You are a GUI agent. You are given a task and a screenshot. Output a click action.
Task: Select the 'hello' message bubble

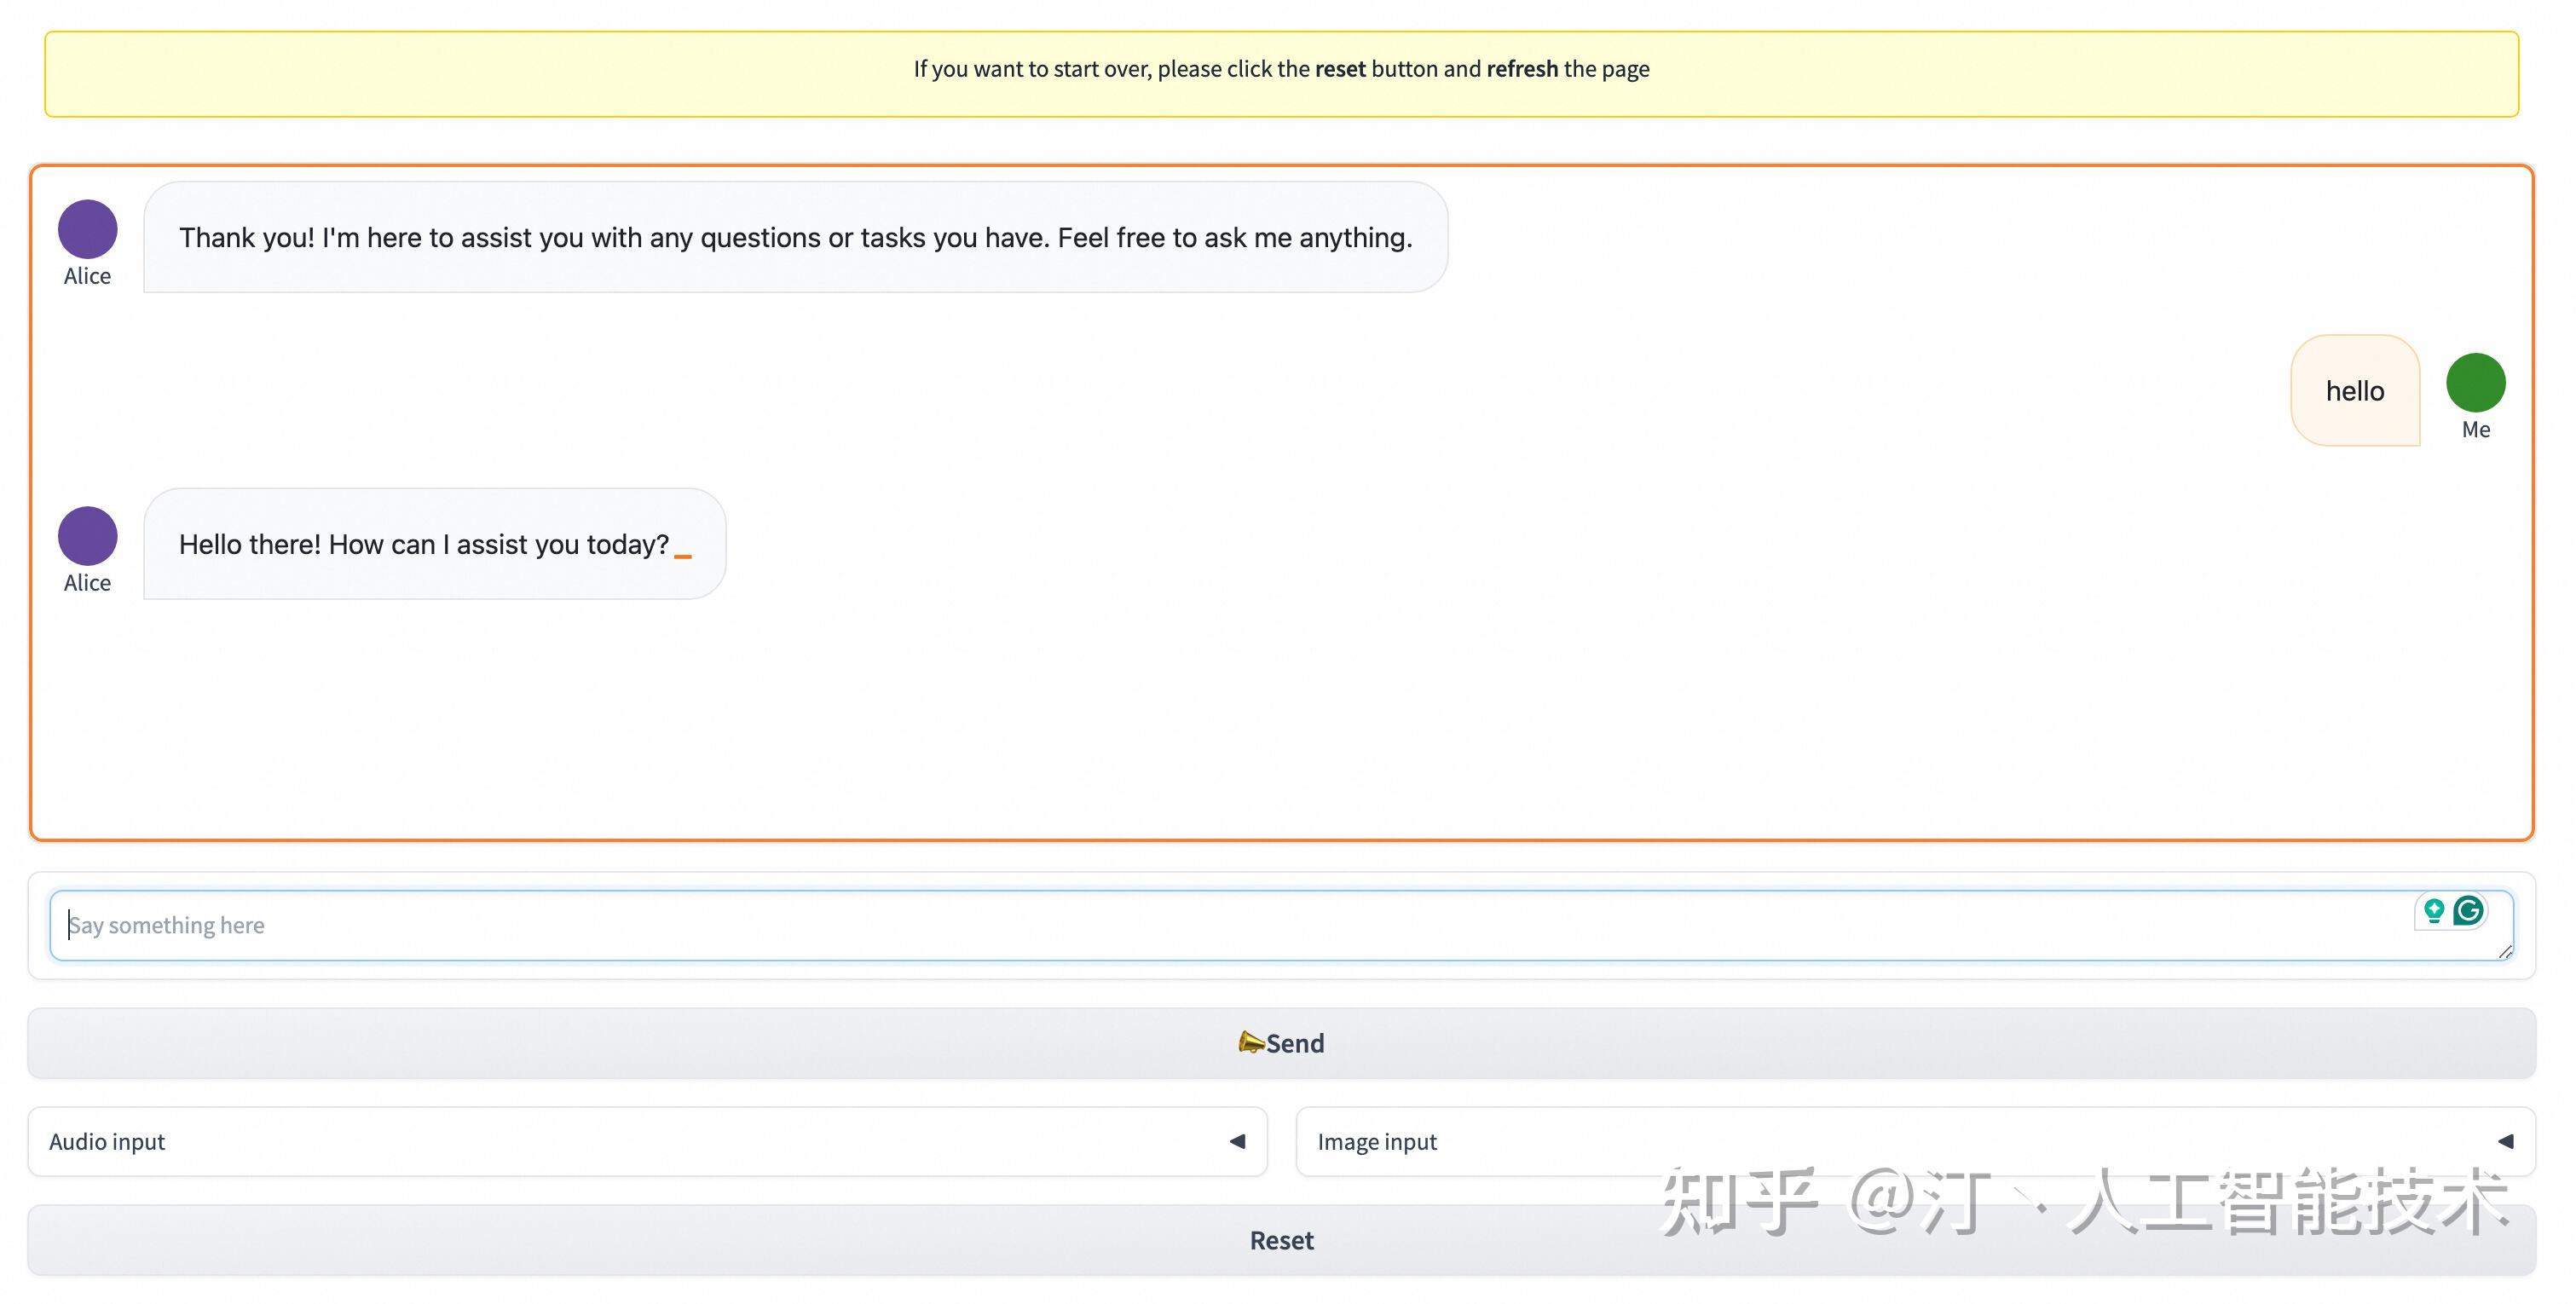point(2354,391)
